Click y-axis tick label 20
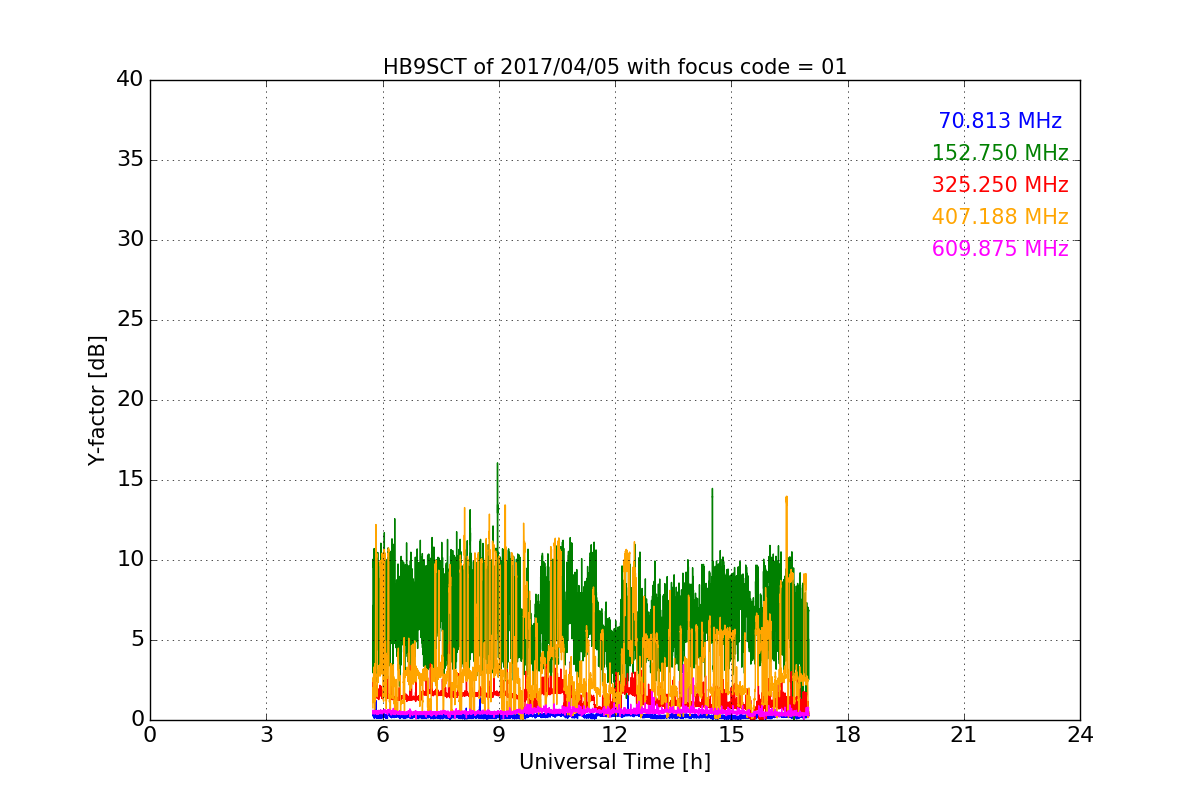Image resolution: width=1200 pixels, height=800 pixels. point(130,400)
